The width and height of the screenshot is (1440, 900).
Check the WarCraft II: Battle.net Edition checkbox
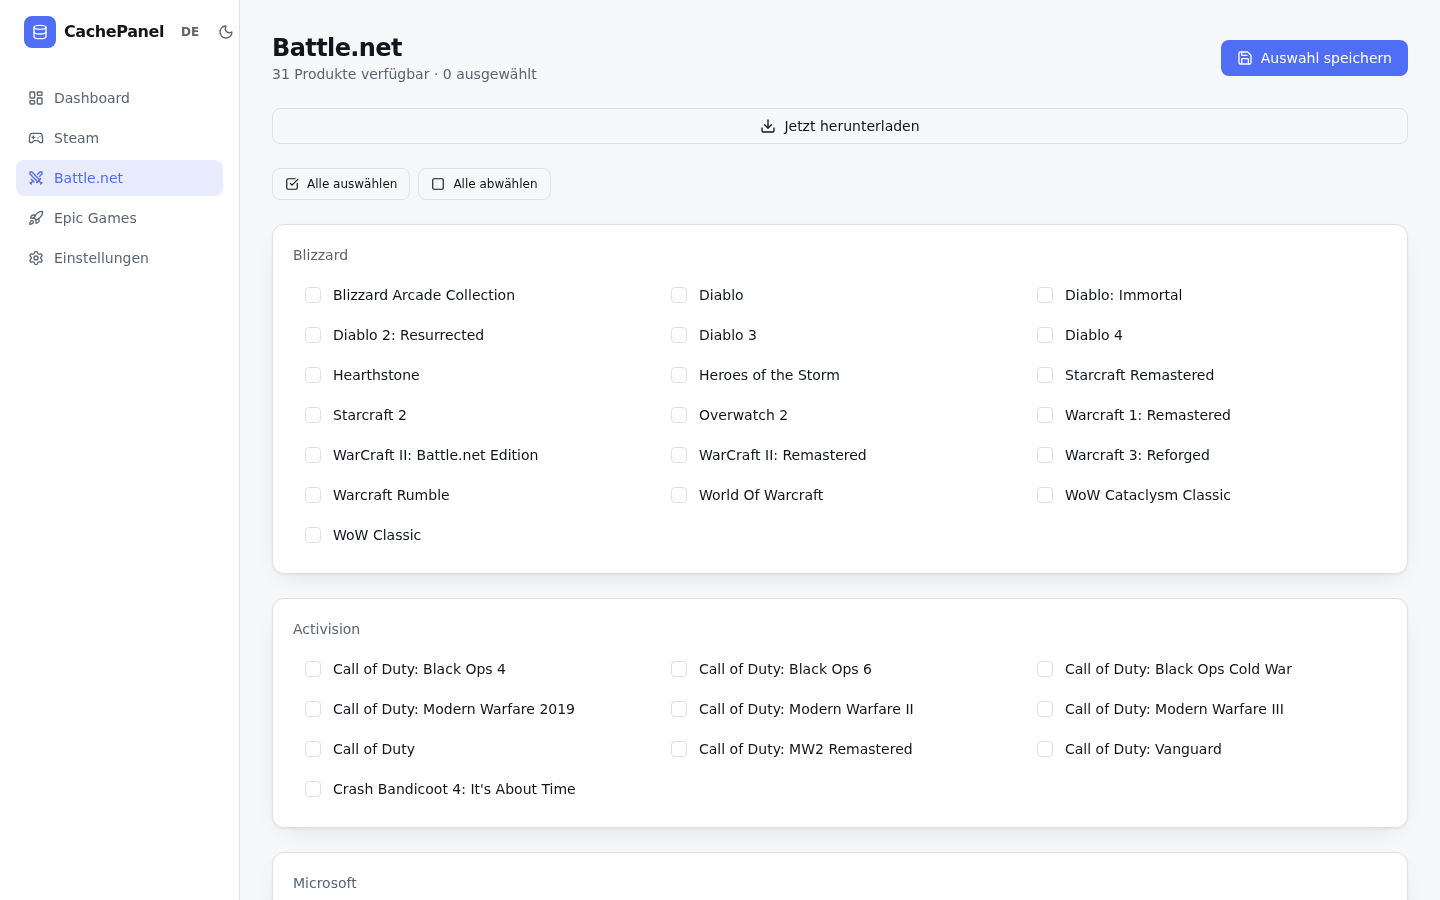pos(313,455)
